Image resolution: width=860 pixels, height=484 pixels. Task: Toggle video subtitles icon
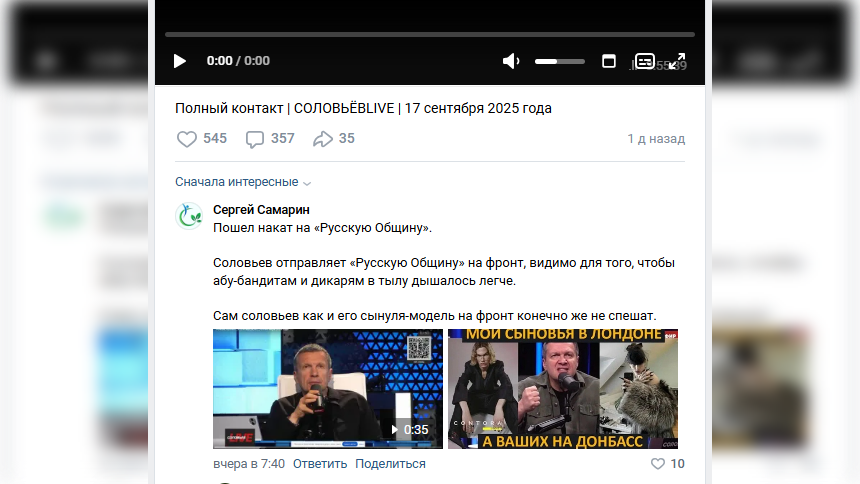[644, 61]
